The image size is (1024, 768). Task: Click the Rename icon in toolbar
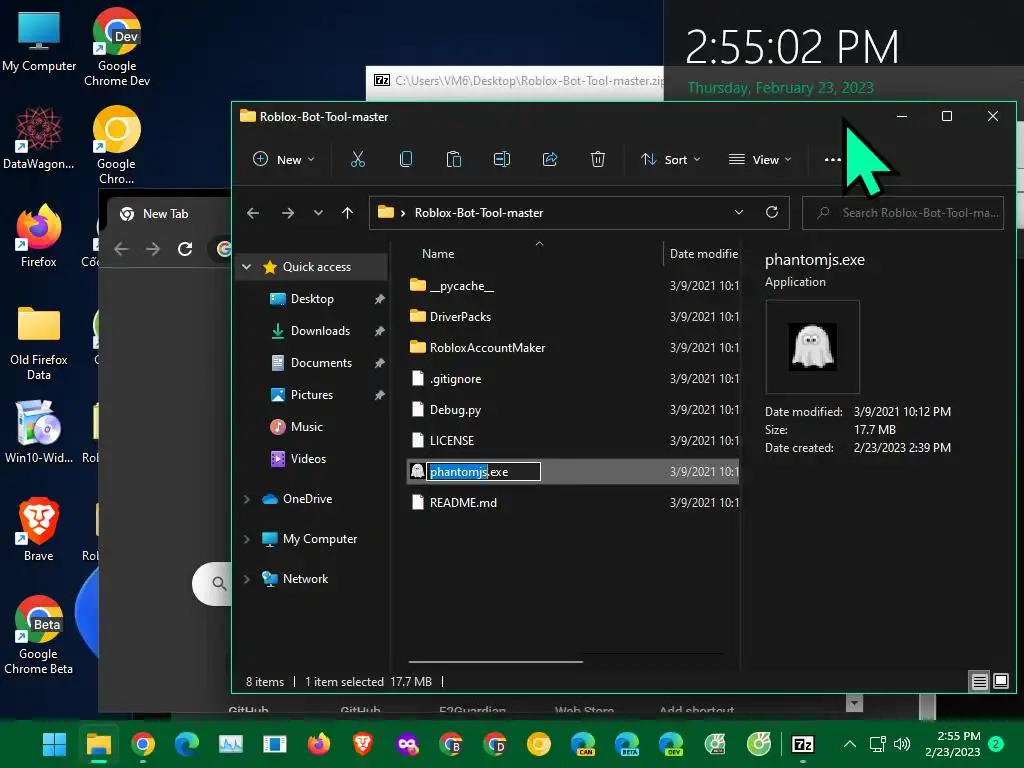502,159
